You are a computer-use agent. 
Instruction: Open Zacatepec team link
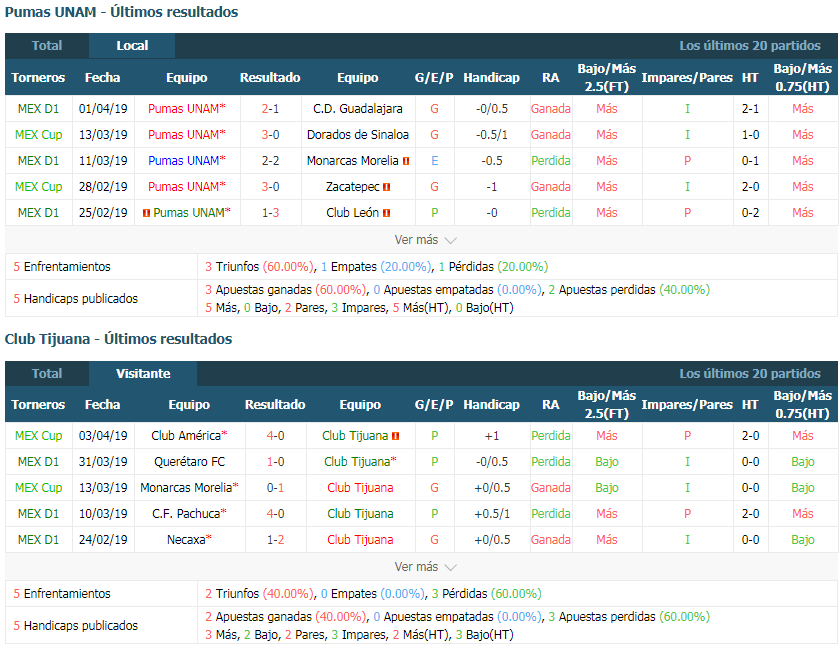pyautogui.click(x=352, y=187)
